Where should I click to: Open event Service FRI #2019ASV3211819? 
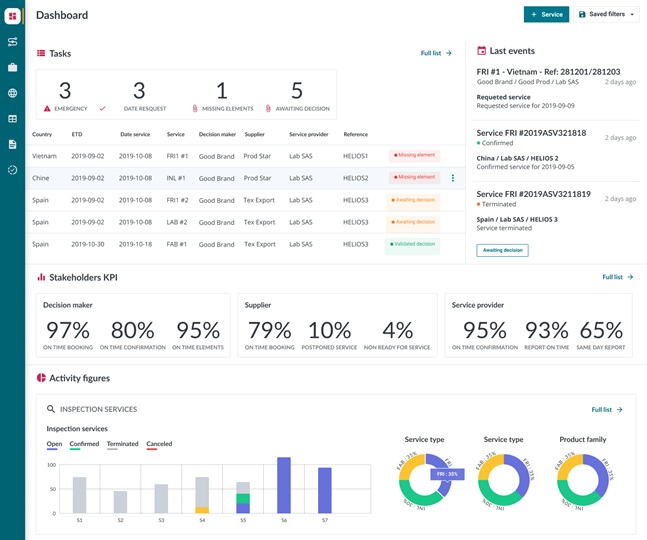click(534, 194)
